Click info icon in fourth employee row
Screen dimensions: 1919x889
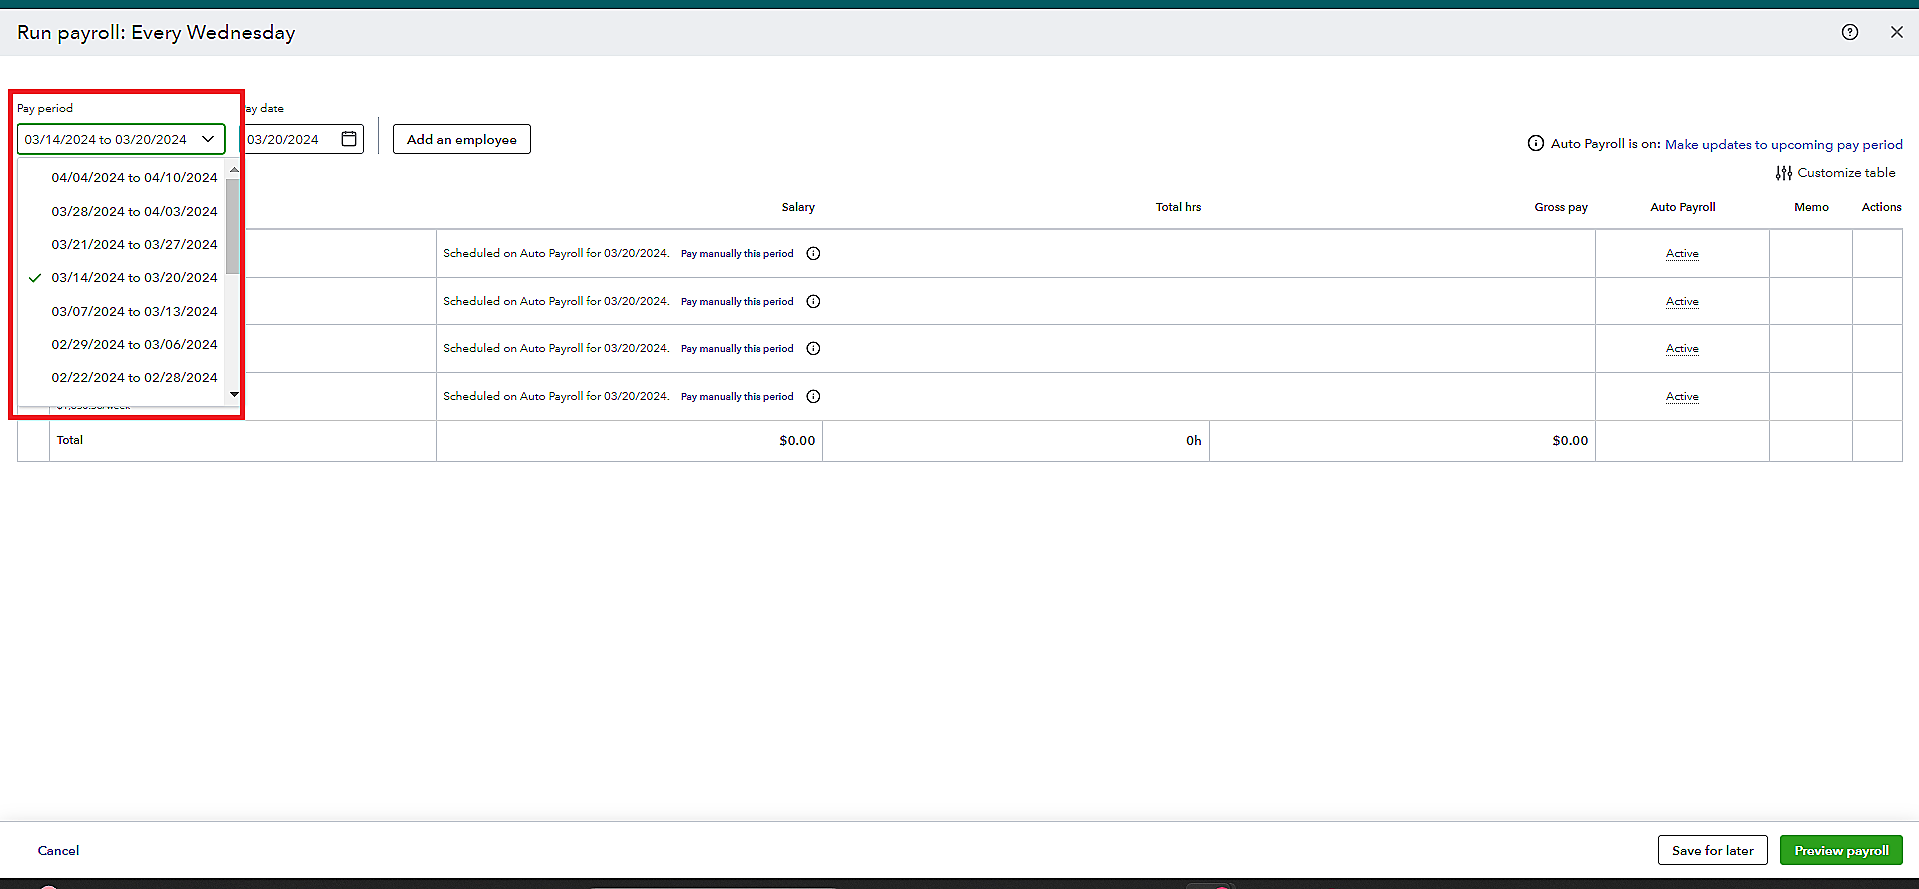813,397
